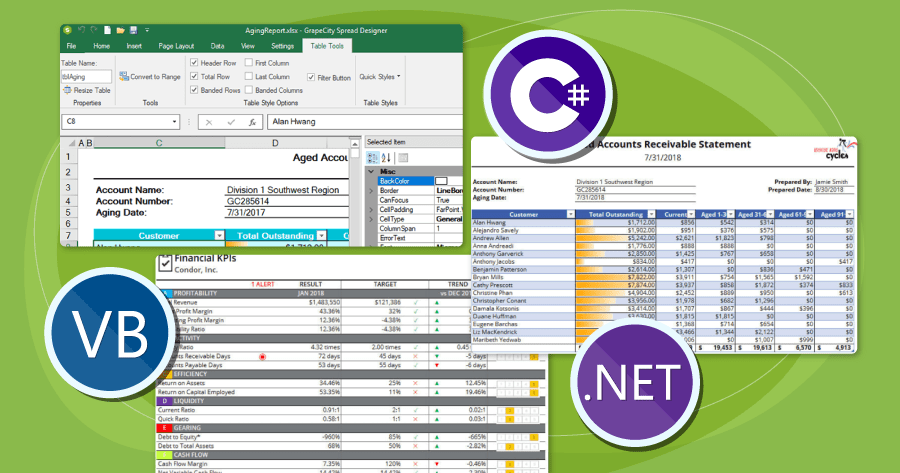Viewport: 900px width, 473px height.
Task: Expand the CellPadding property
Action: tap(371, 210)
